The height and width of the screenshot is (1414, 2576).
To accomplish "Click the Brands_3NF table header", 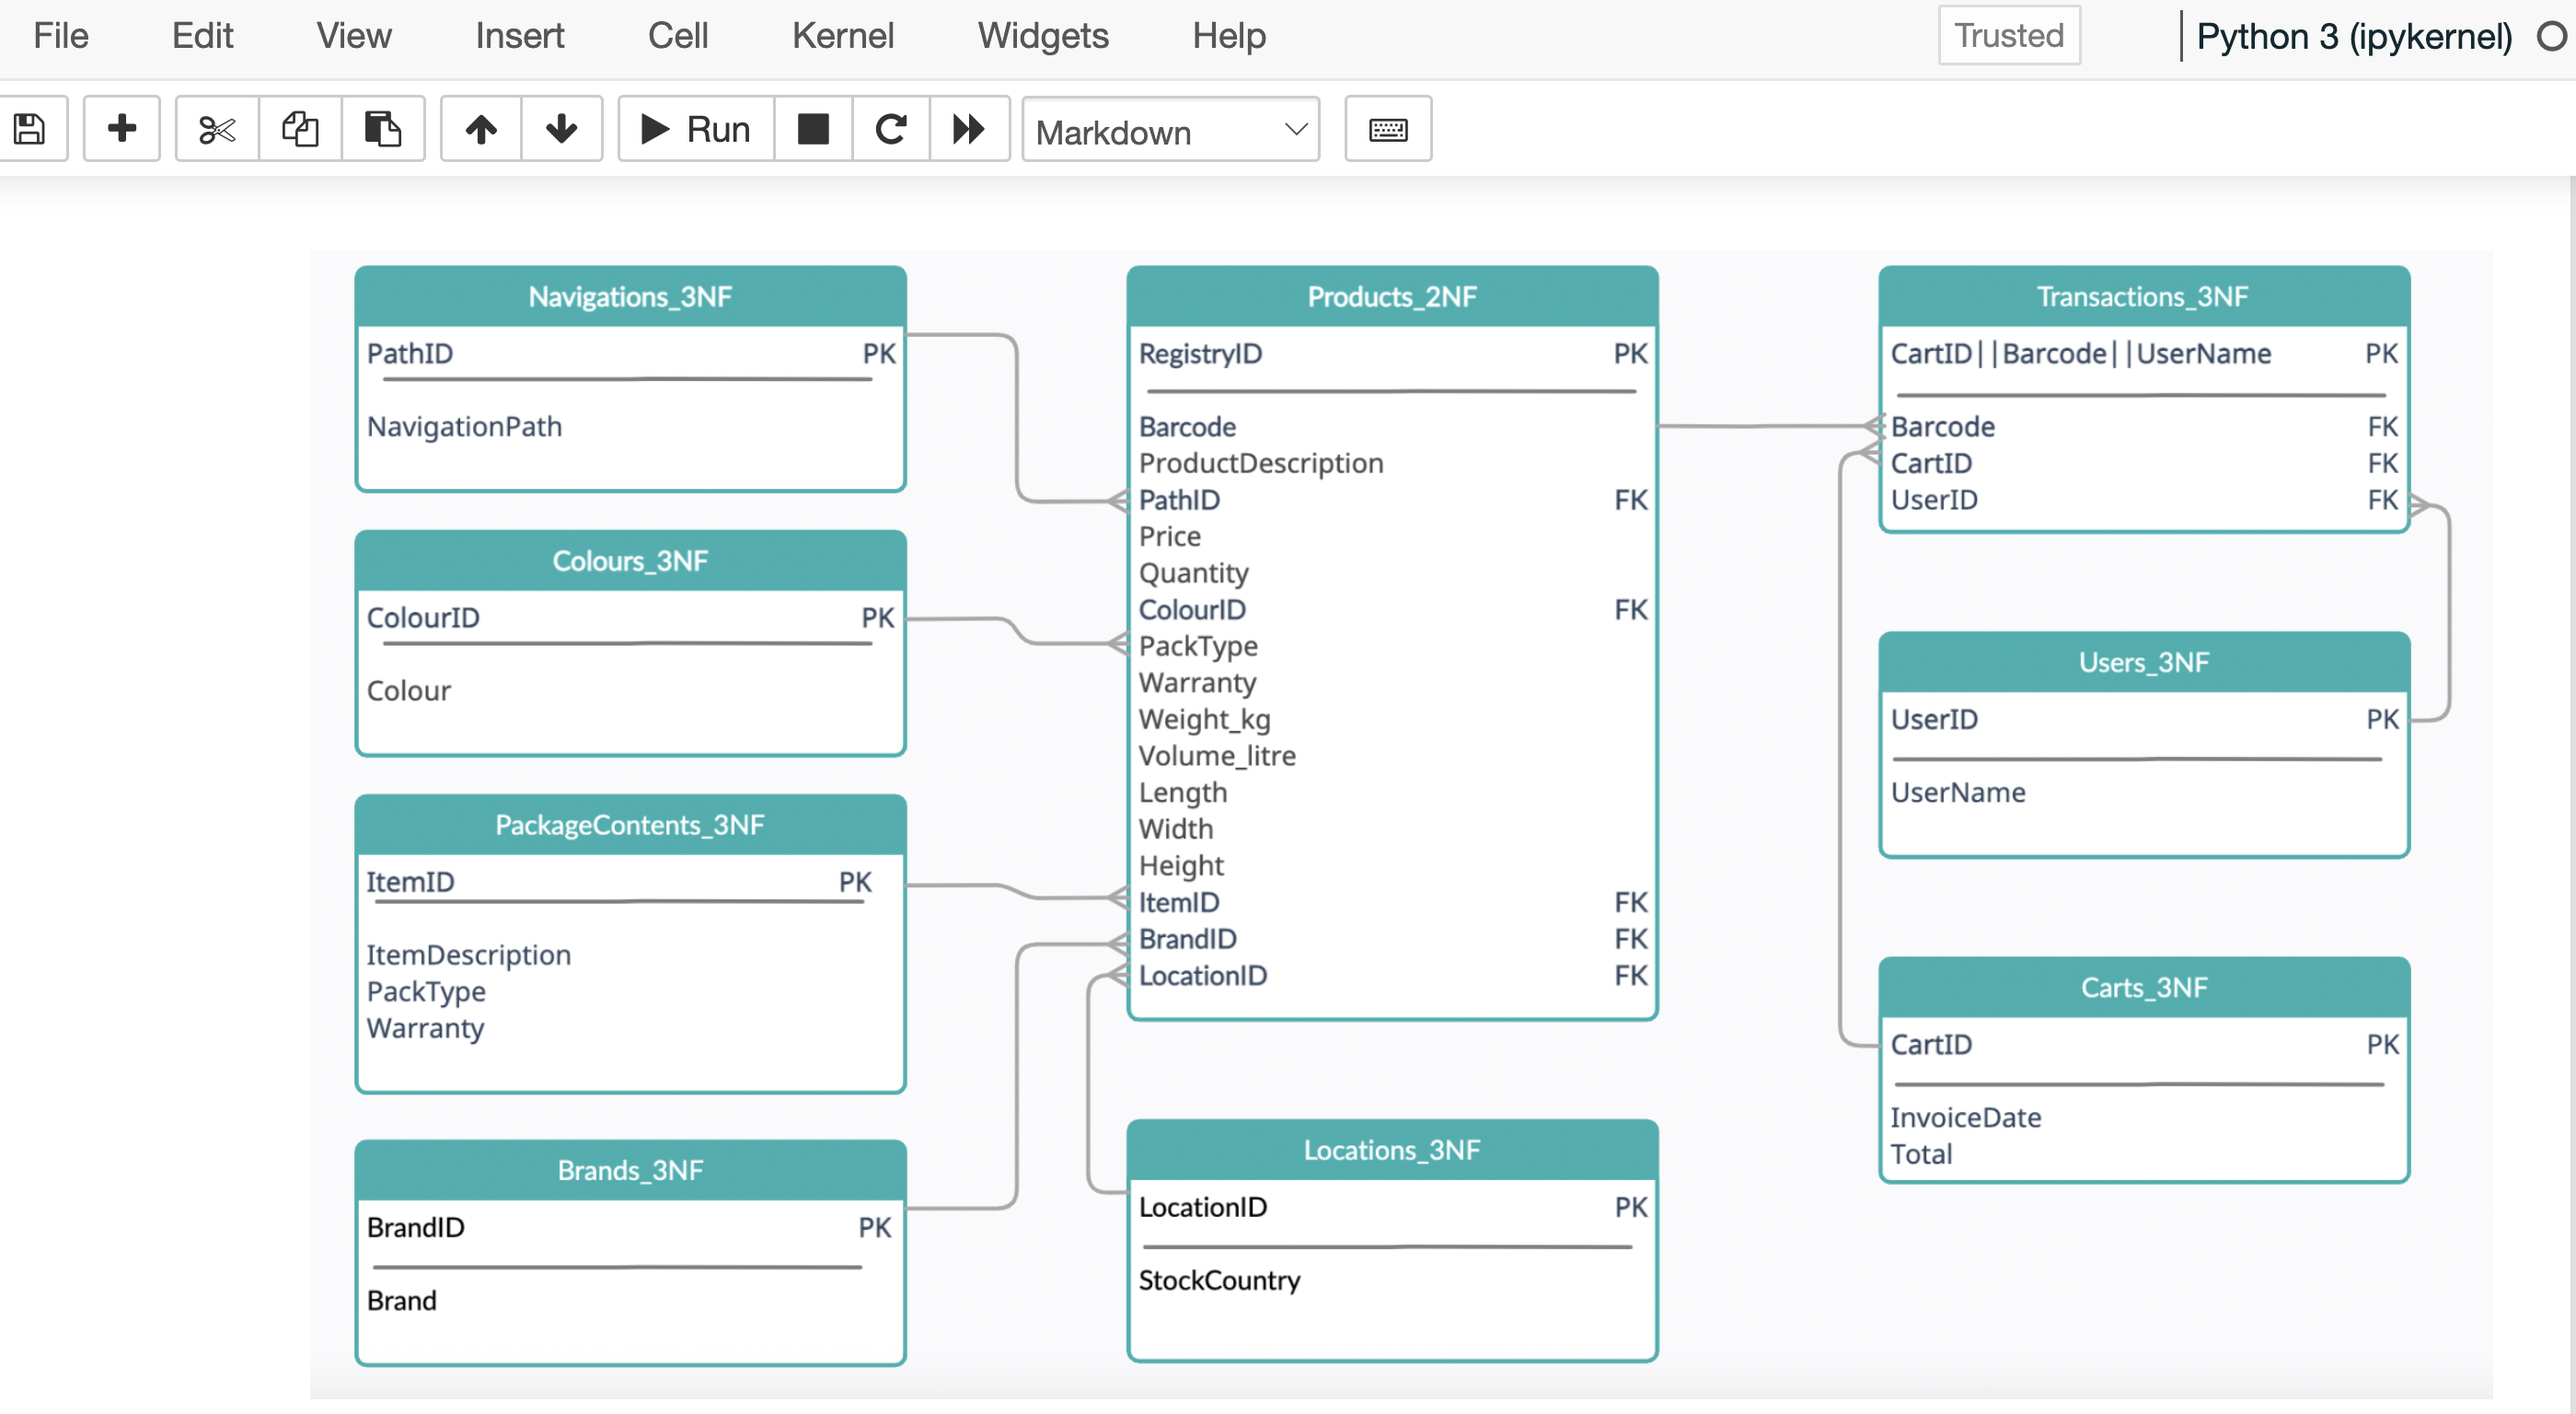I will pos(630,1170).
